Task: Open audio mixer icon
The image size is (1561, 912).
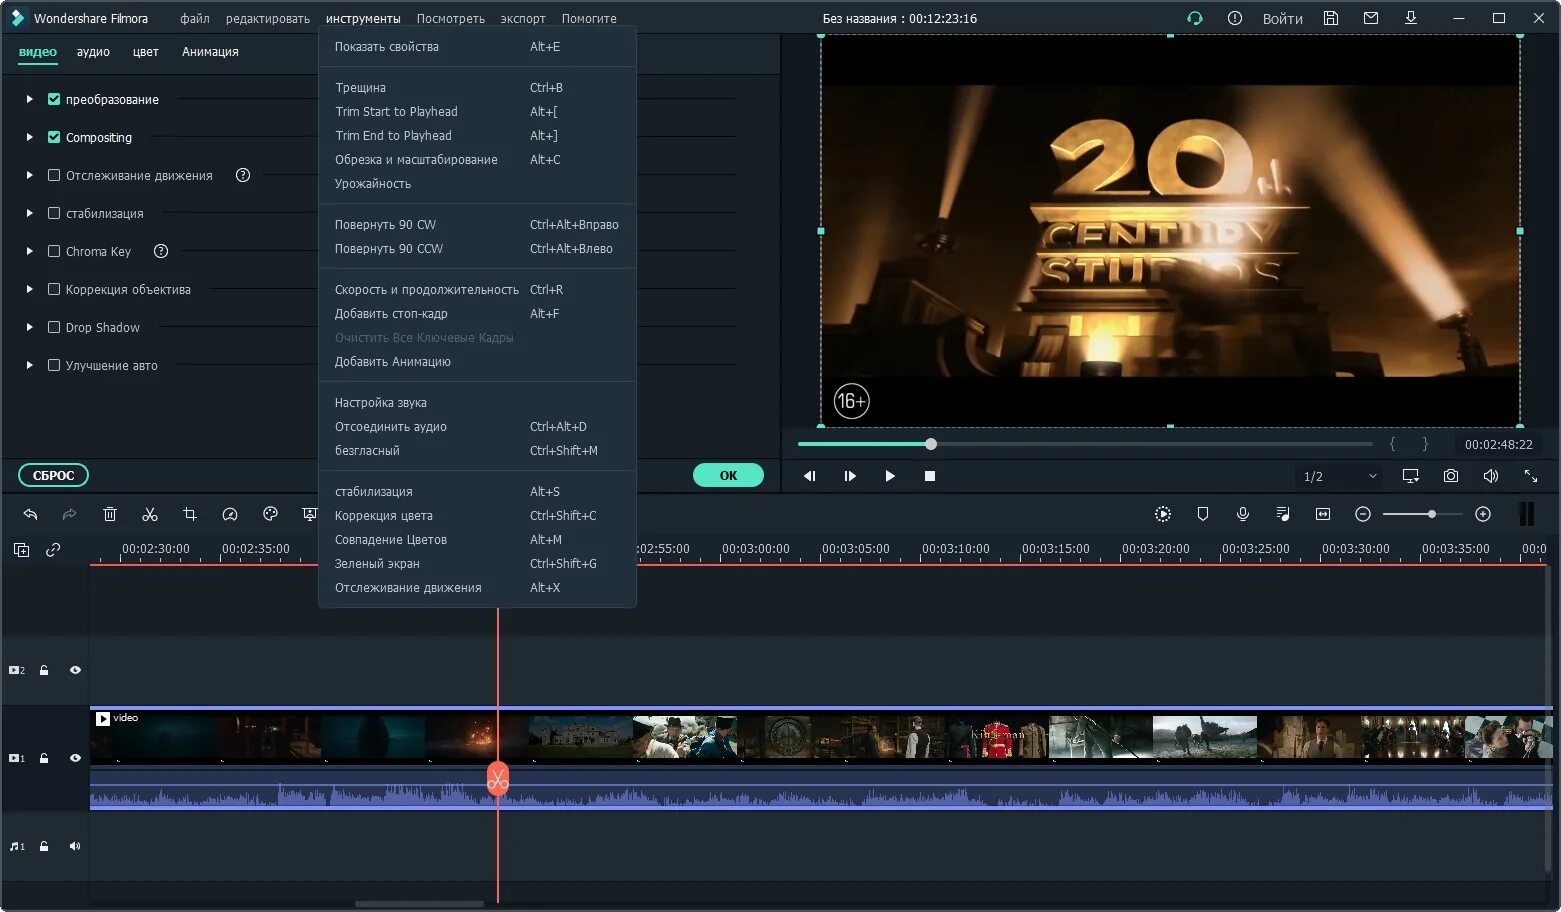Action: [x=1283, y=514]
